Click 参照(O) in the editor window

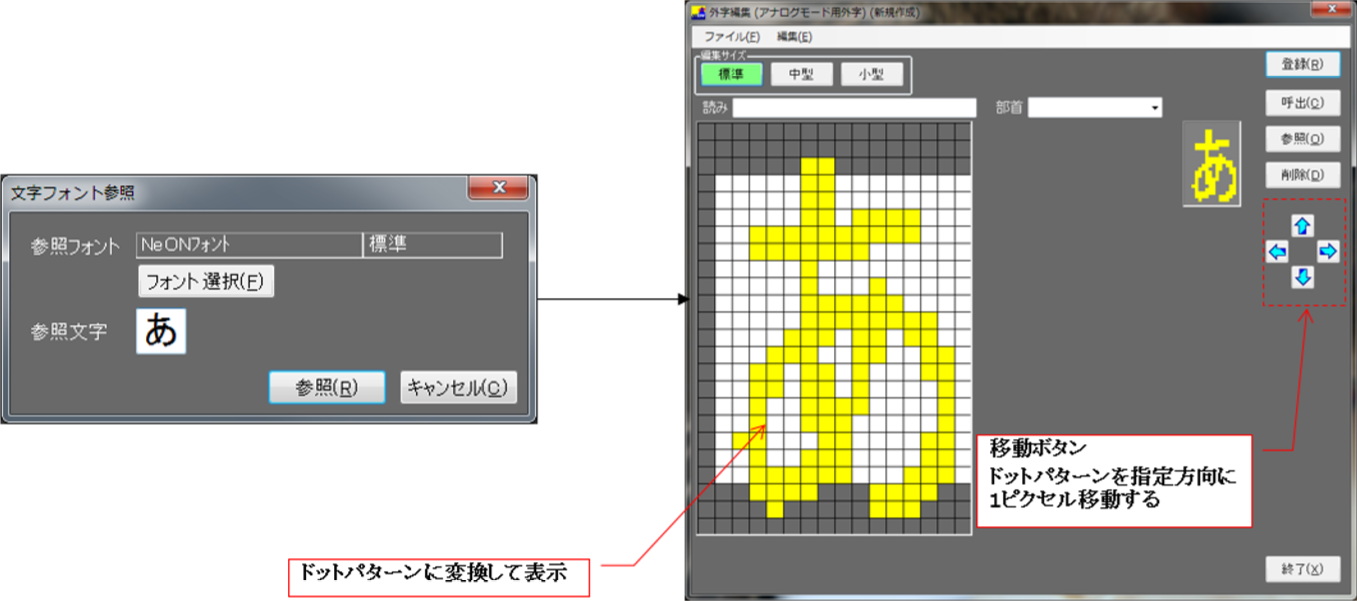1302,139
